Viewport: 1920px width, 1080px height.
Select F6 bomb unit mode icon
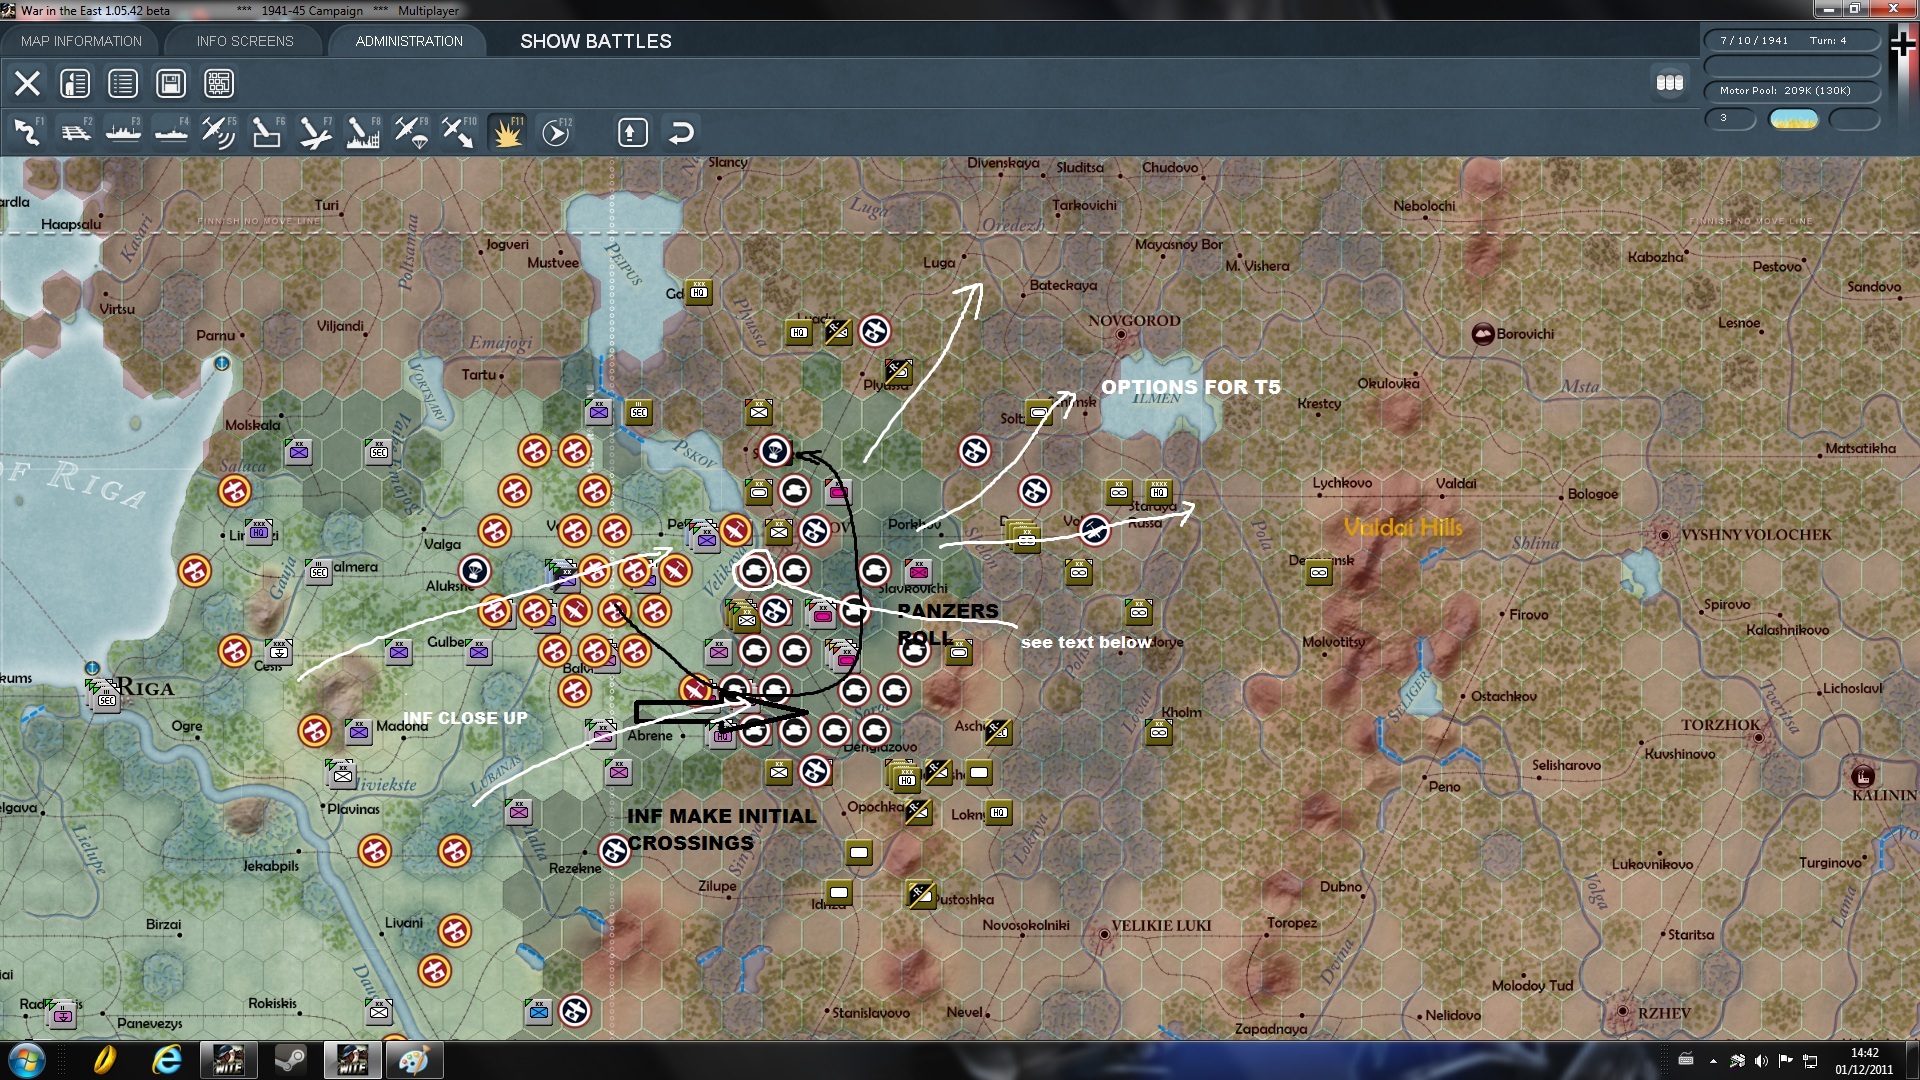click(x=267, y=132)
